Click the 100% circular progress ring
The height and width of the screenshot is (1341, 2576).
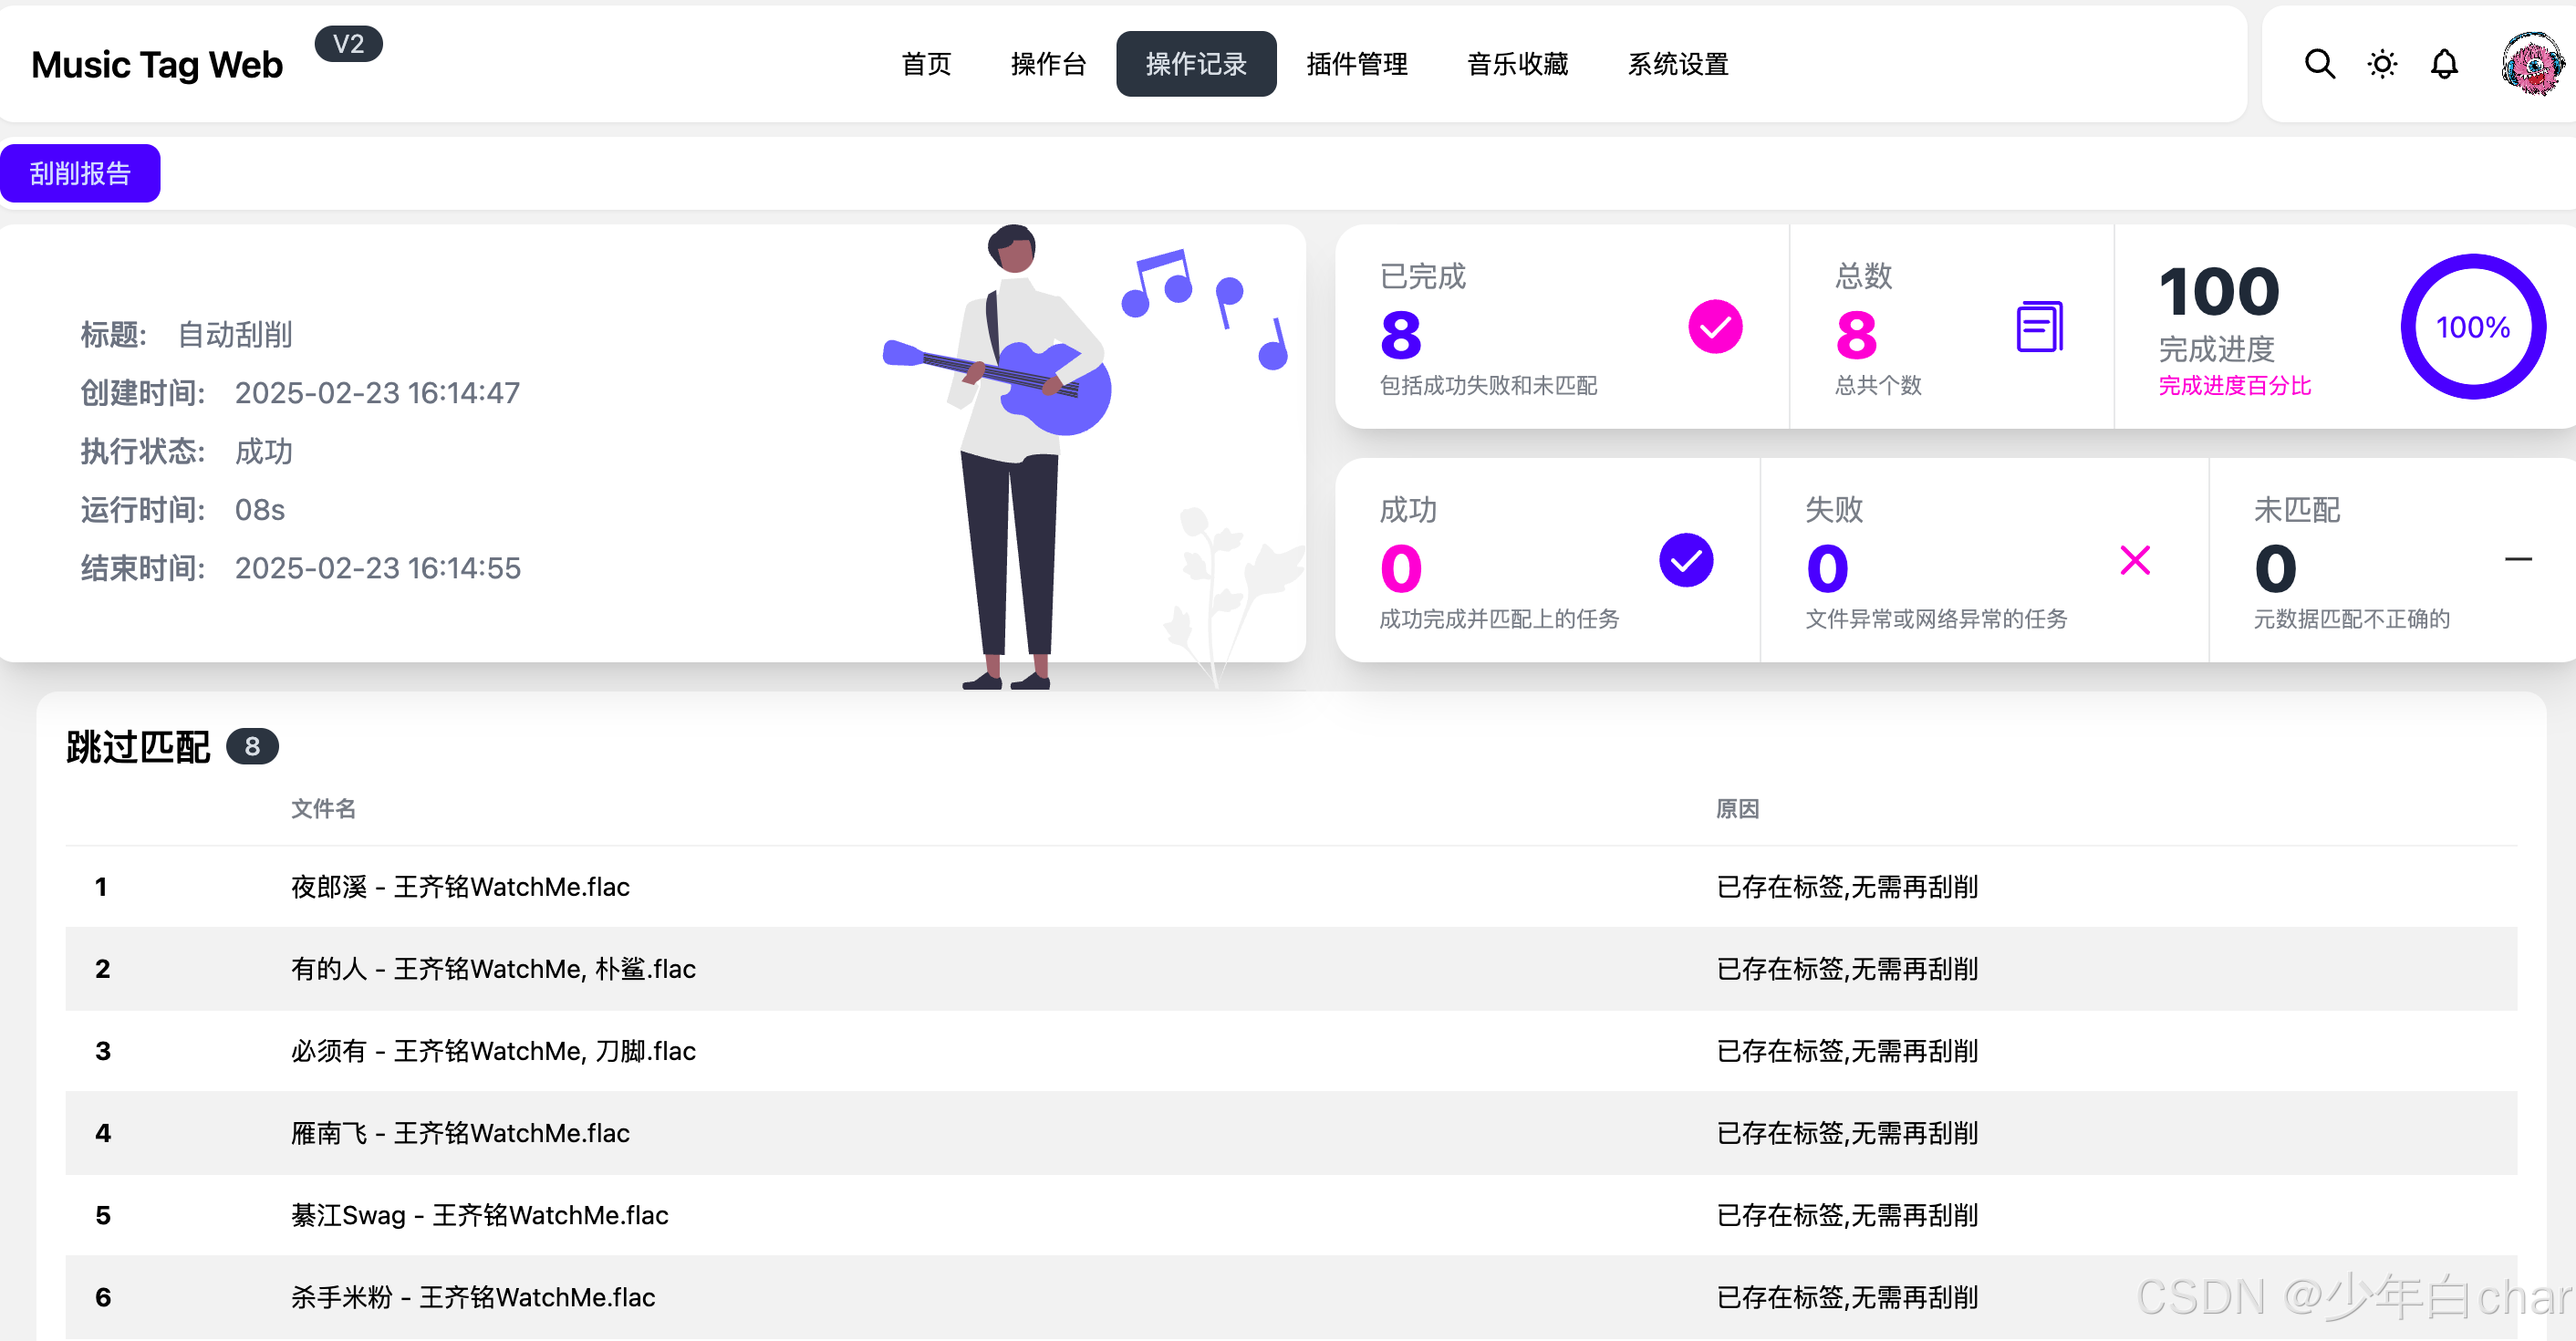pyautogui.click(x=2472, y=327)
